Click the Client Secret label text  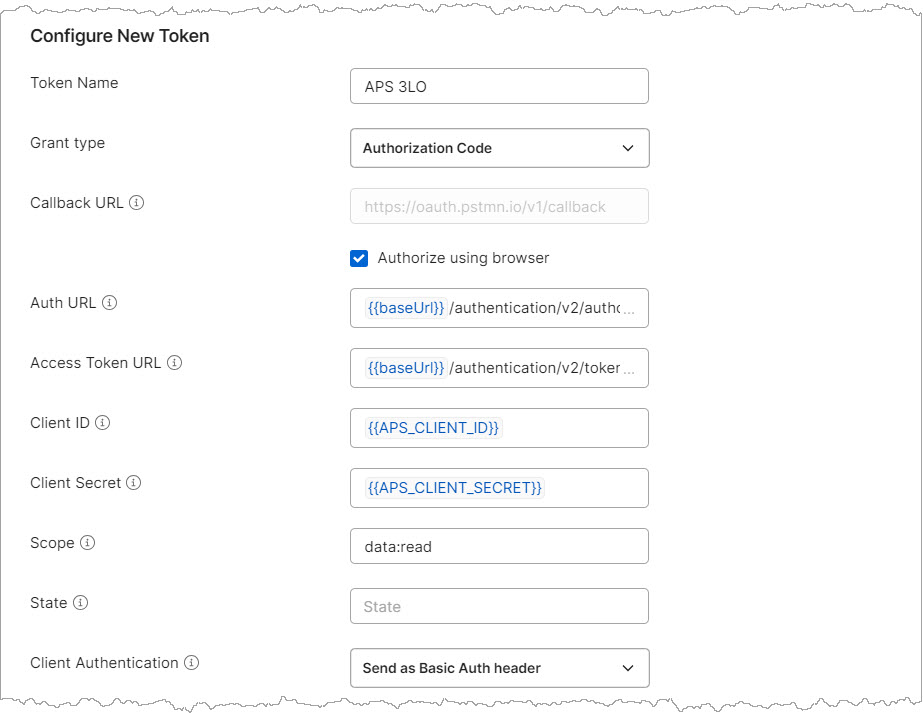pyautogui.click(x=75, y=483)
